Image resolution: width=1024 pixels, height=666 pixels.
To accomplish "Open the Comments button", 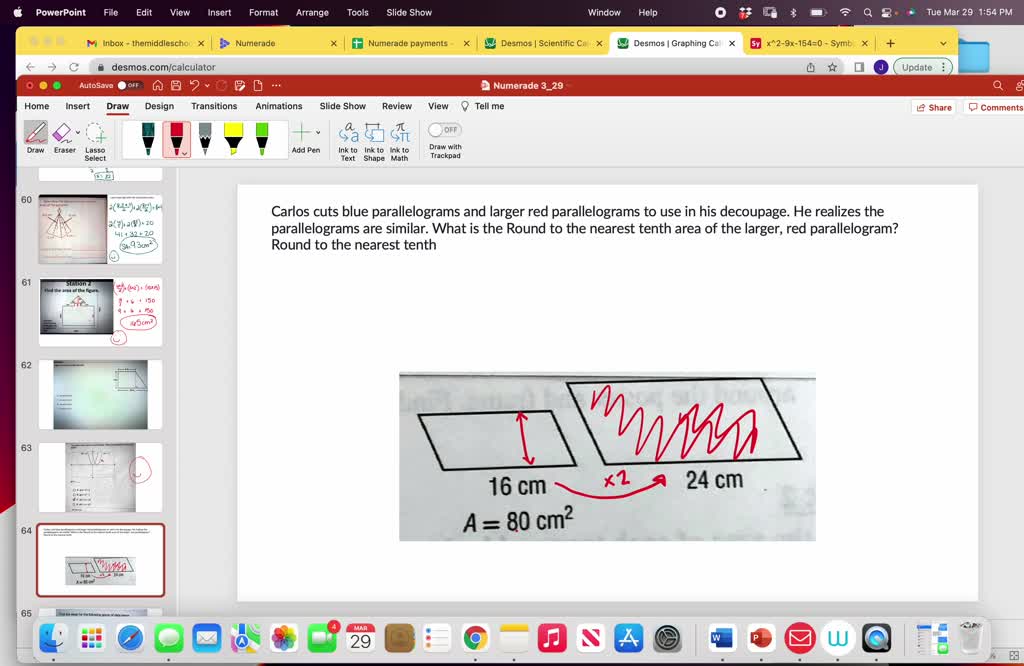I will pyautogui.click(x=994, y=107).
